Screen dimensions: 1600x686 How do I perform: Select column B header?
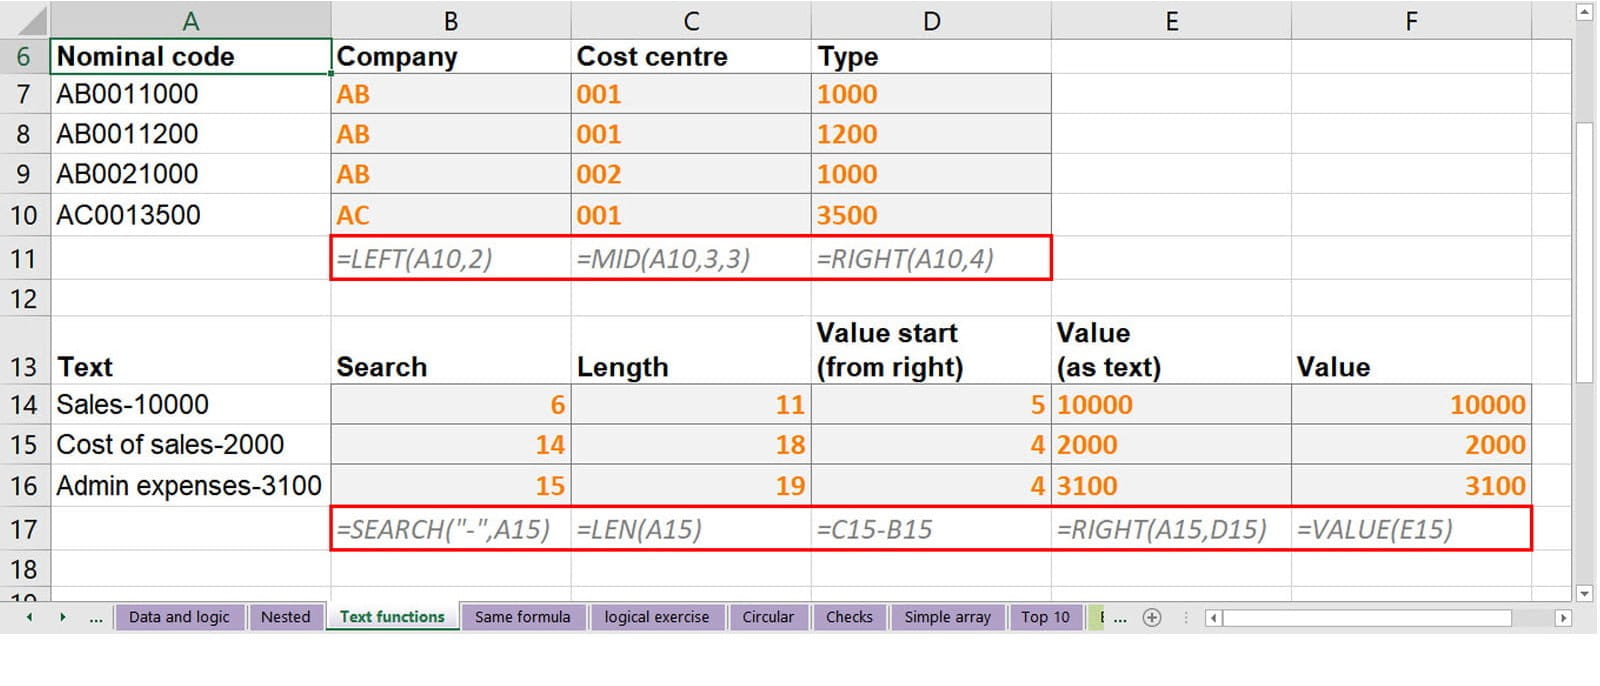pos(450,21)
